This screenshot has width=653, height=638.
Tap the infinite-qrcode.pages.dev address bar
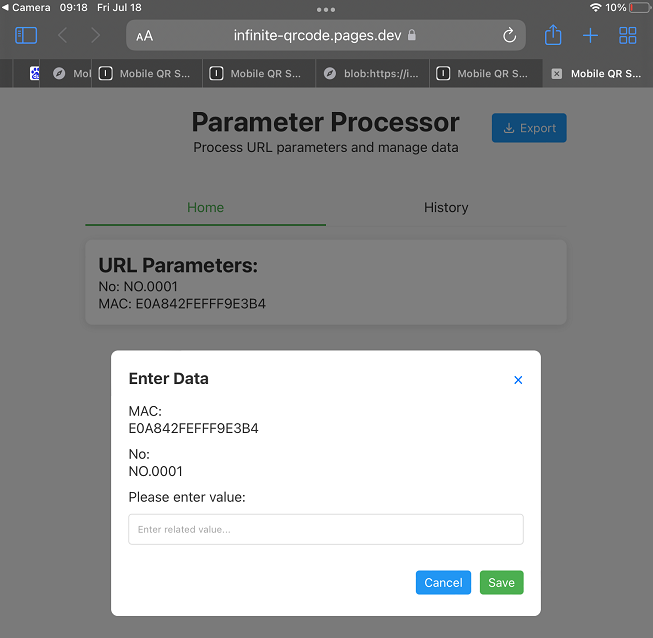pyautogui.click(x=317, y=36)
